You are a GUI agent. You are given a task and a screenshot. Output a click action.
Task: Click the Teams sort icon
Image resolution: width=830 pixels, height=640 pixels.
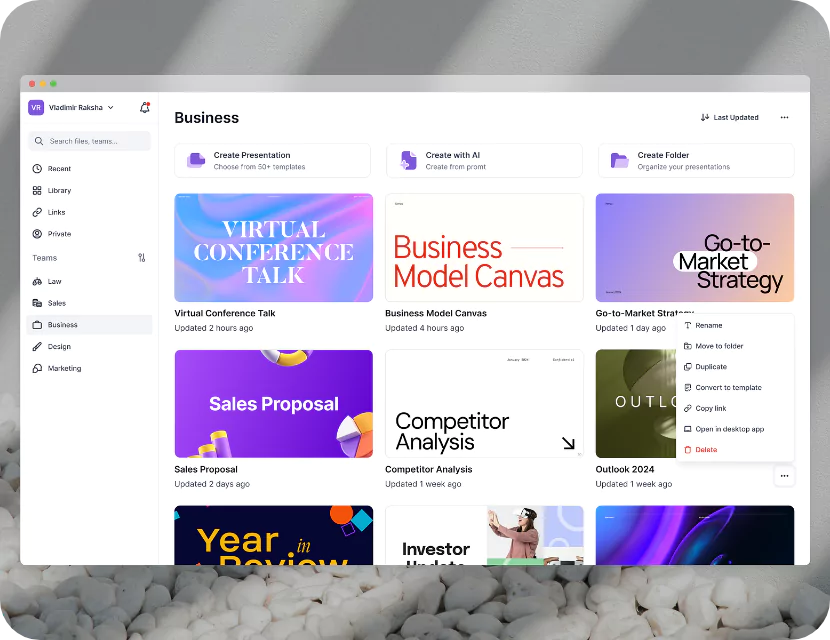click(141, 258)
